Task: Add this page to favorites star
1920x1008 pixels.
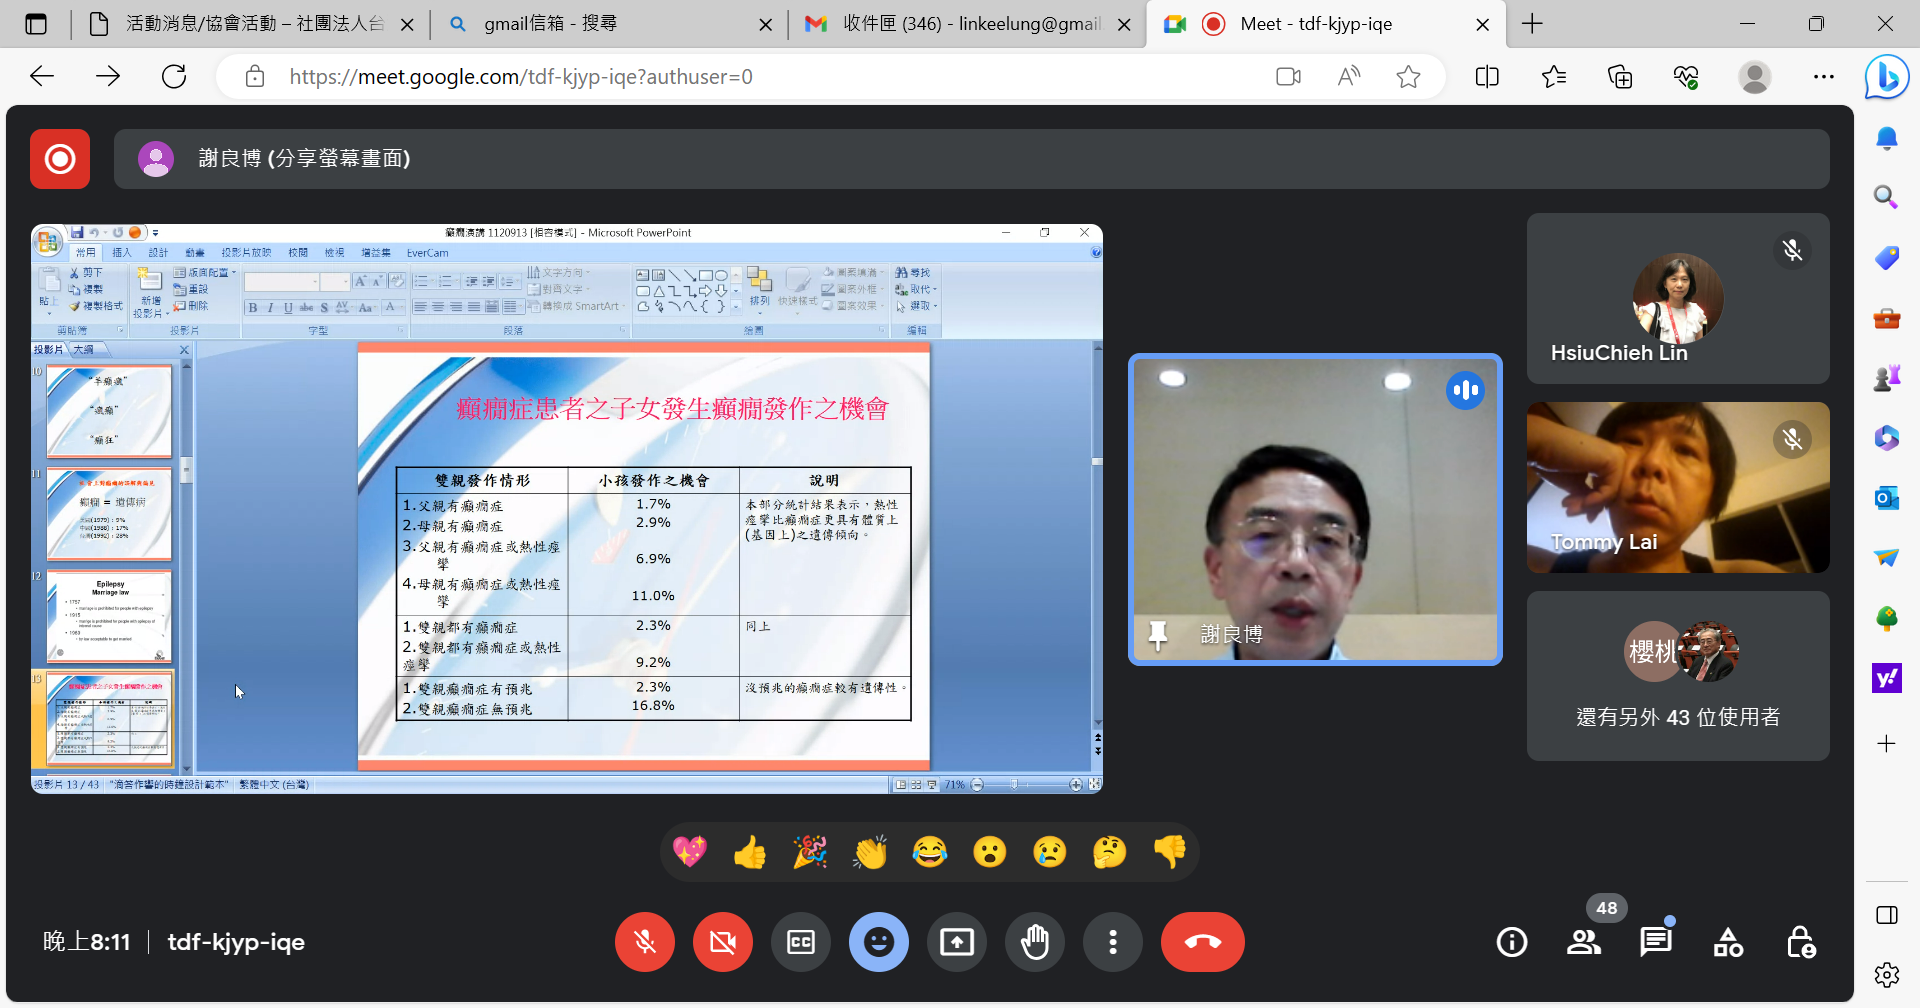Action: 1408,77
